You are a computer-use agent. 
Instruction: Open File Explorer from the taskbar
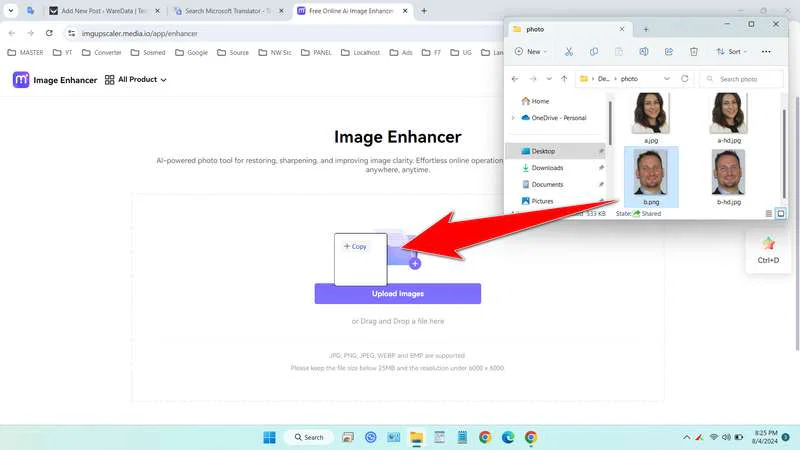[416, 437]
